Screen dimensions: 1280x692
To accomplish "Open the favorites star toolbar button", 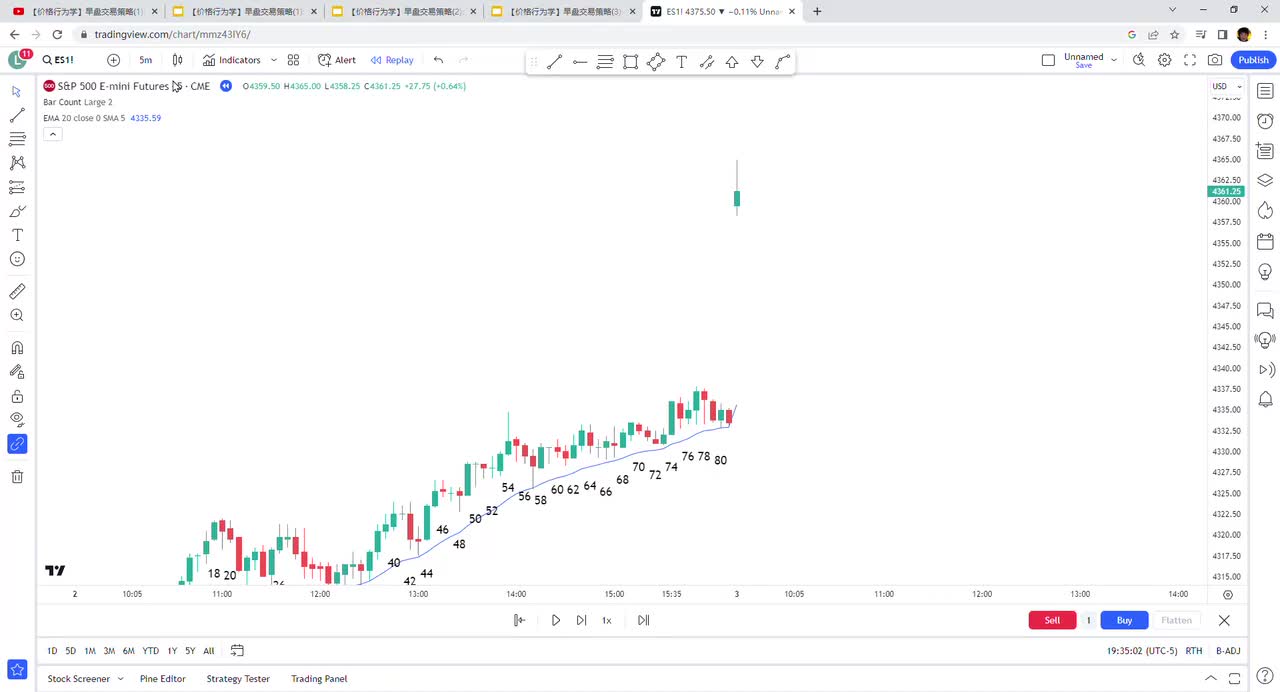I will click(x=17, y=669).
